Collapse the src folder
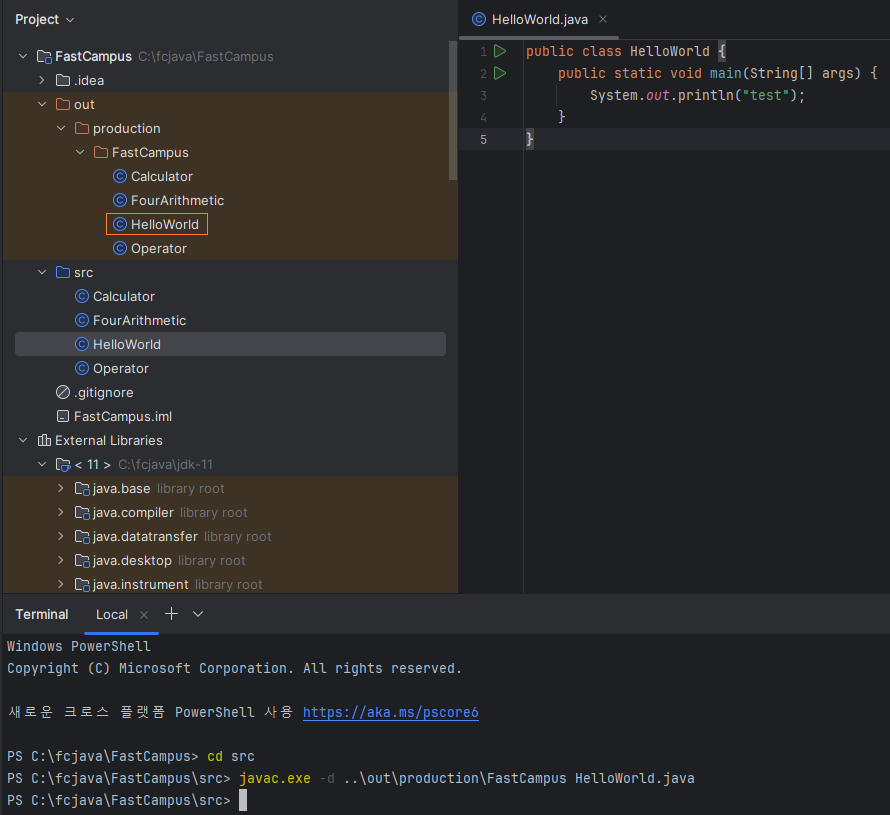 (41, 272)
